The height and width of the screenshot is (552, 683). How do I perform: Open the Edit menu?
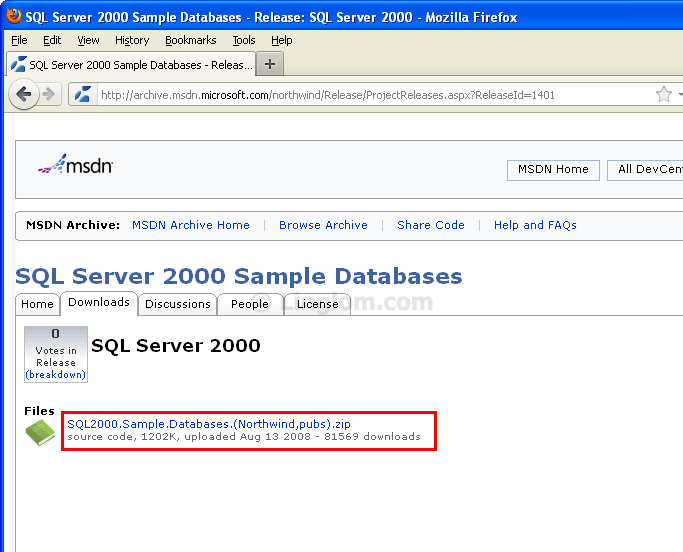tap(52, 40)
